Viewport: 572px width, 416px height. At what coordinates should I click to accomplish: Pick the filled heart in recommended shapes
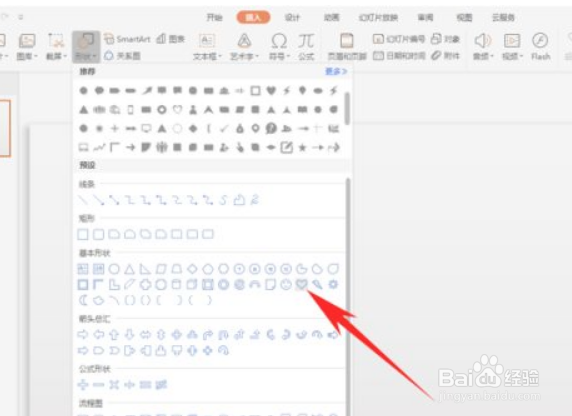tap(271, 90)
